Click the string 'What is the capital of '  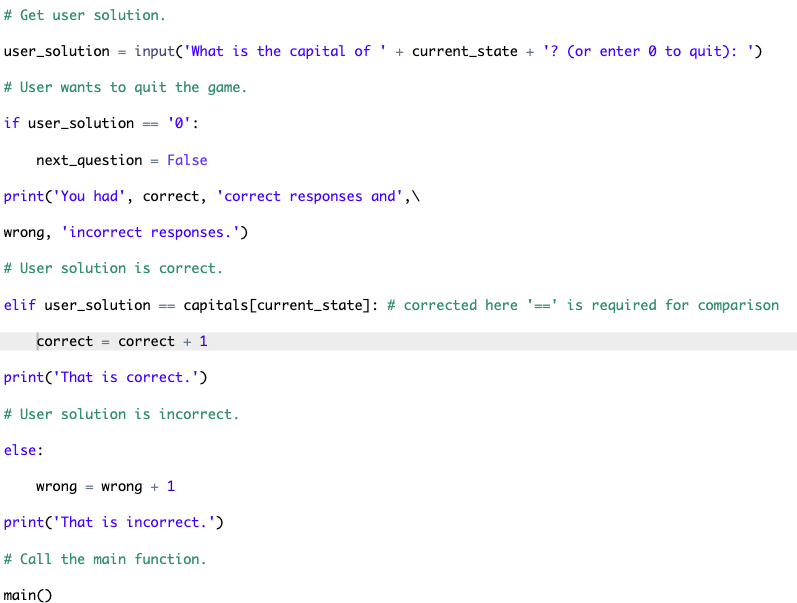(285, 51)
